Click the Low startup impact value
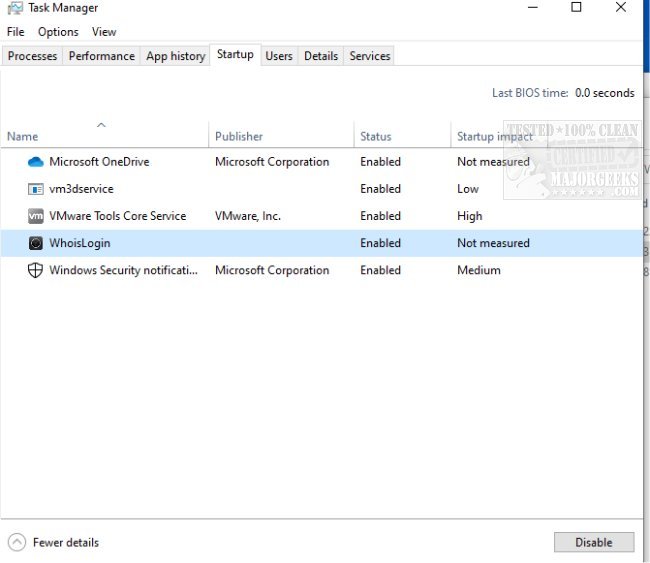Image resolution: width=650 pixels, height=563 pixels. (x=468, y=189)
